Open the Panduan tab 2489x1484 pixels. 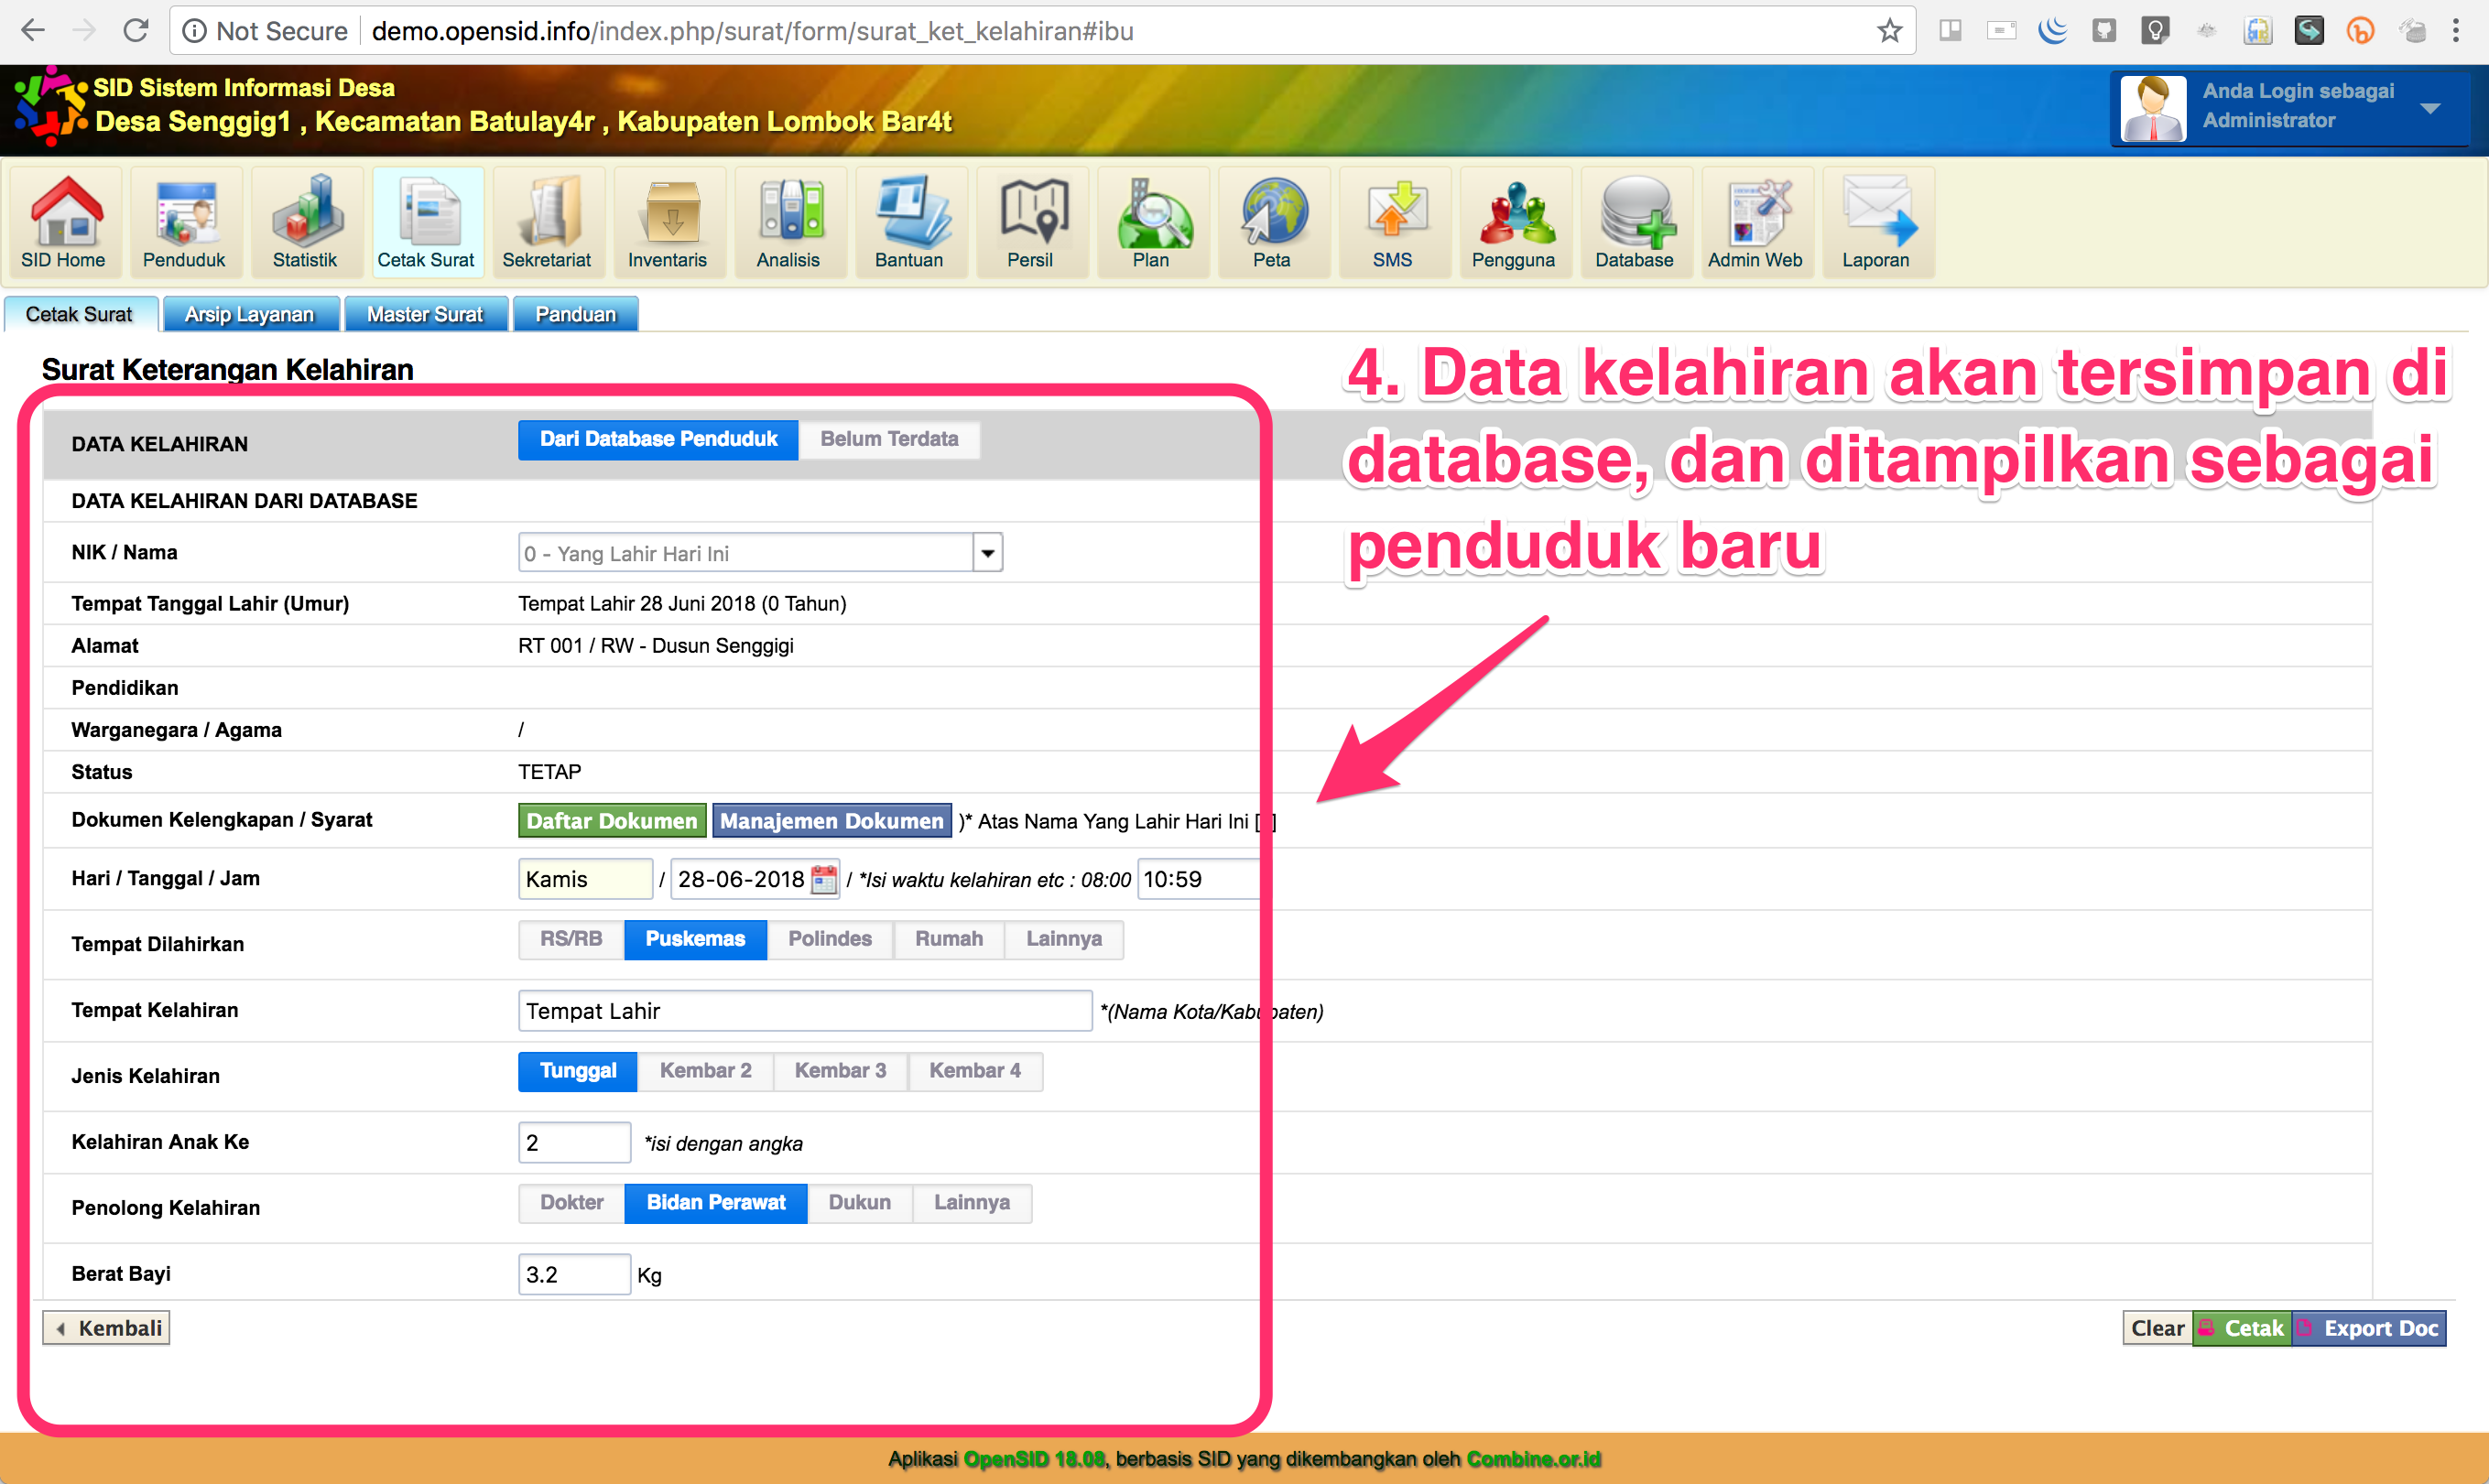click(575, 313)
